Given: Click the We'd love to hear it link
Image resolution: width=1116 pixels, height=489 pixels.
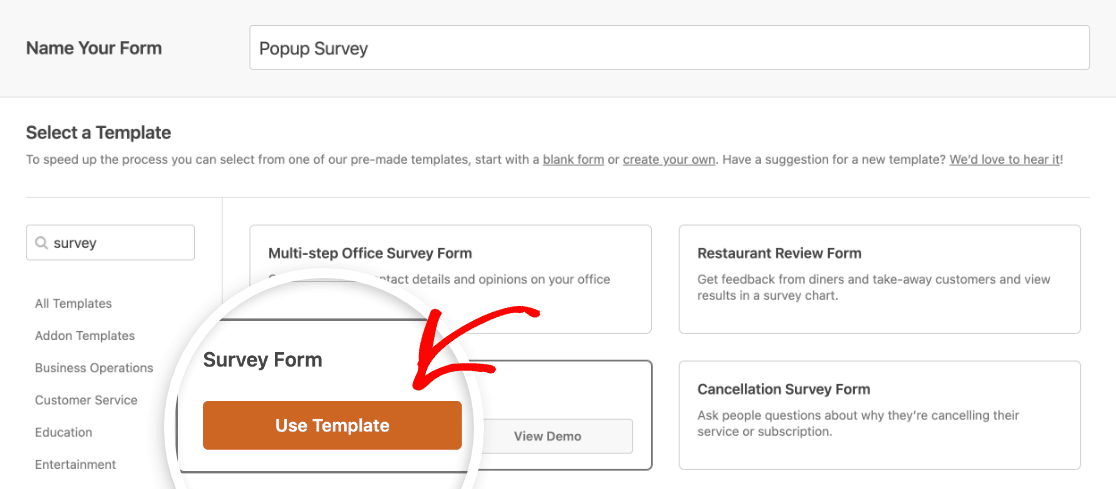Looking at the screenshot, I should point(1005,160).
